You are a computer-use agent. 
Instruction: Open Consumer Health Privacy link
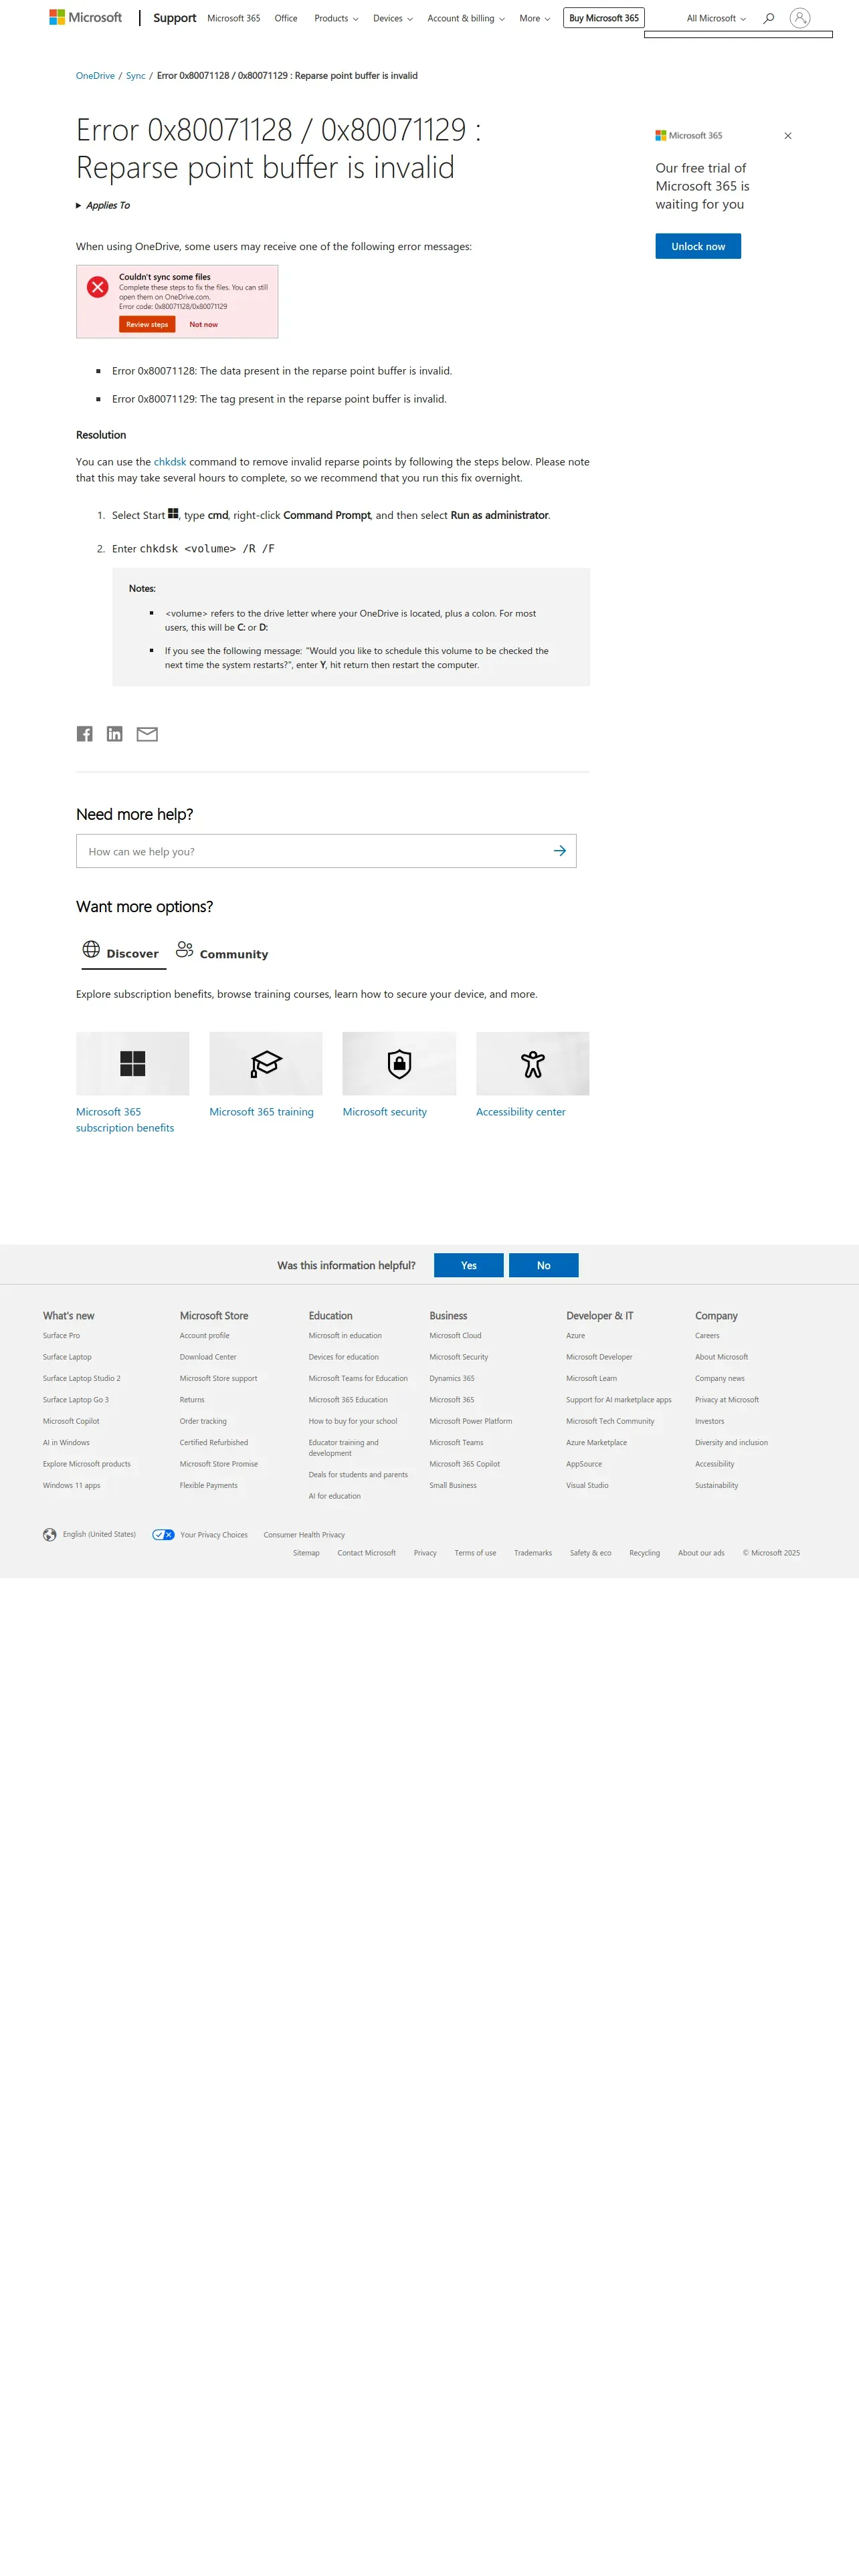click(304, 1535)
